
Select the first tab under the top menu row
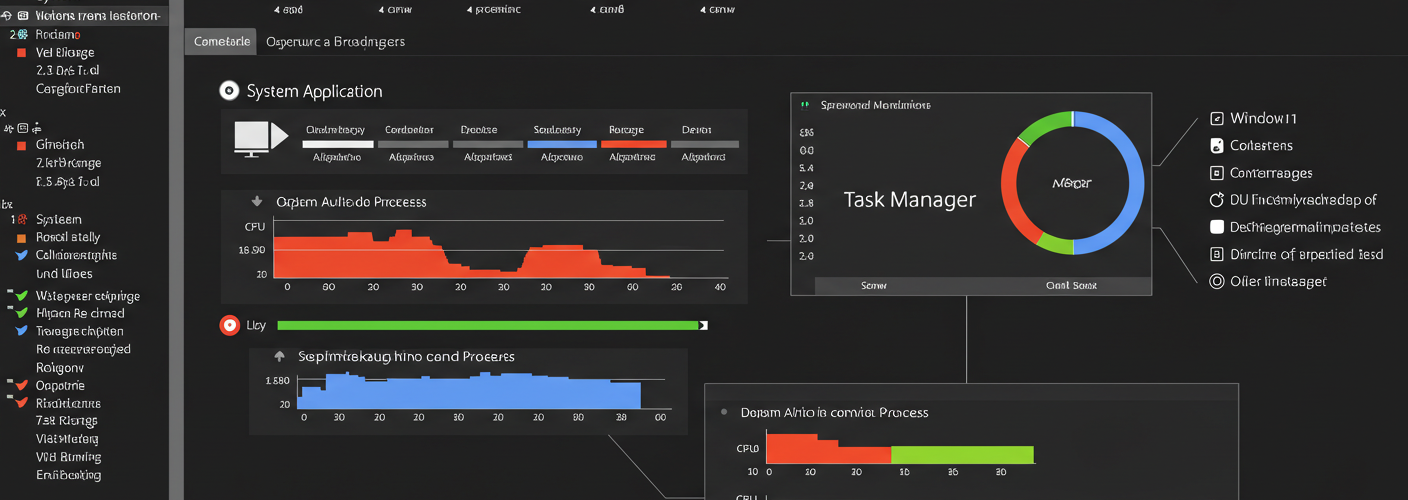click(x=221, y=41)
